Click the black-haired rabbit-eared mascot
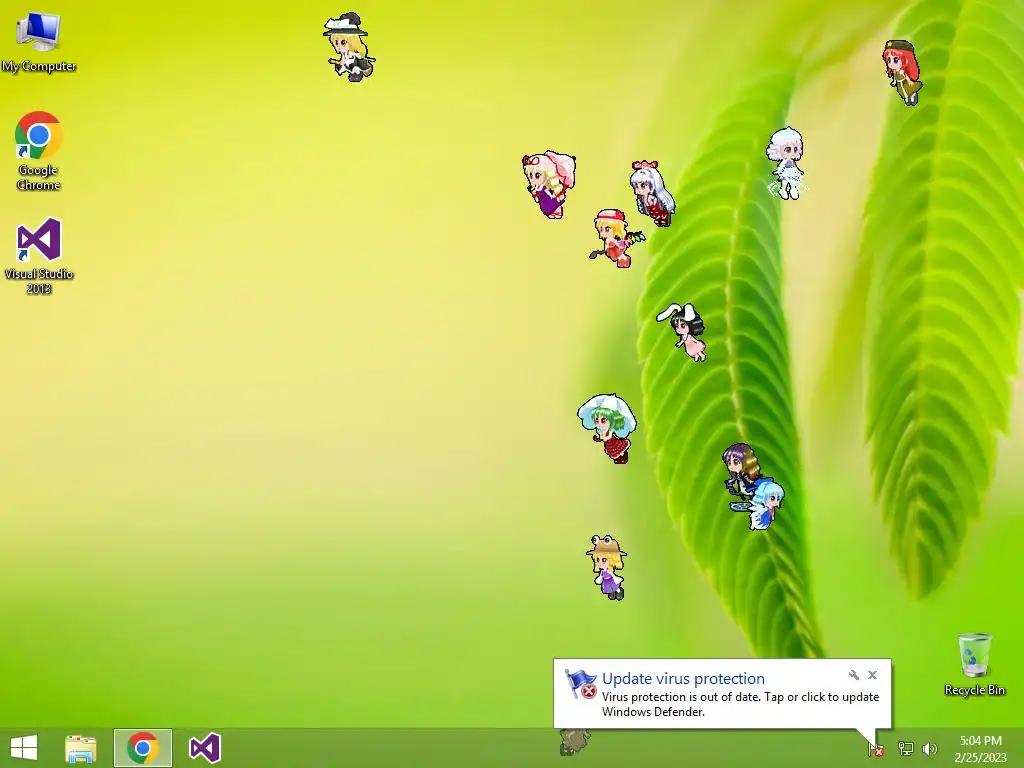Screen dimensions: 1024x768 click(x=683, y=330)
